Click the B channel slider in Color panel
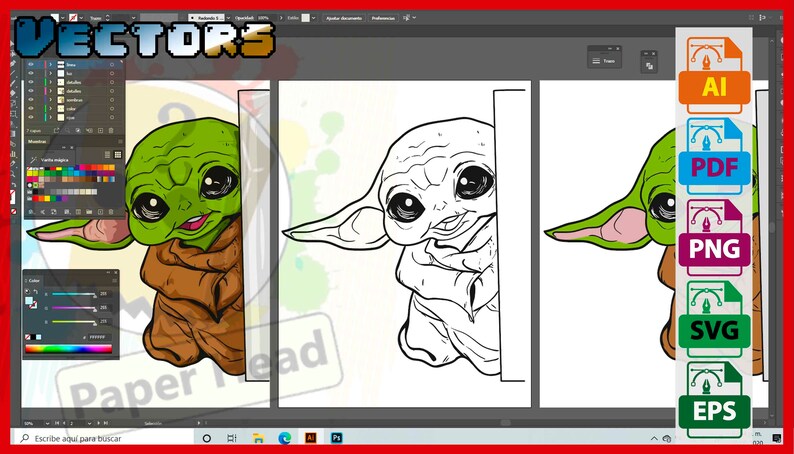This screenshot has width=794, height=454. [x=73, y=321]
